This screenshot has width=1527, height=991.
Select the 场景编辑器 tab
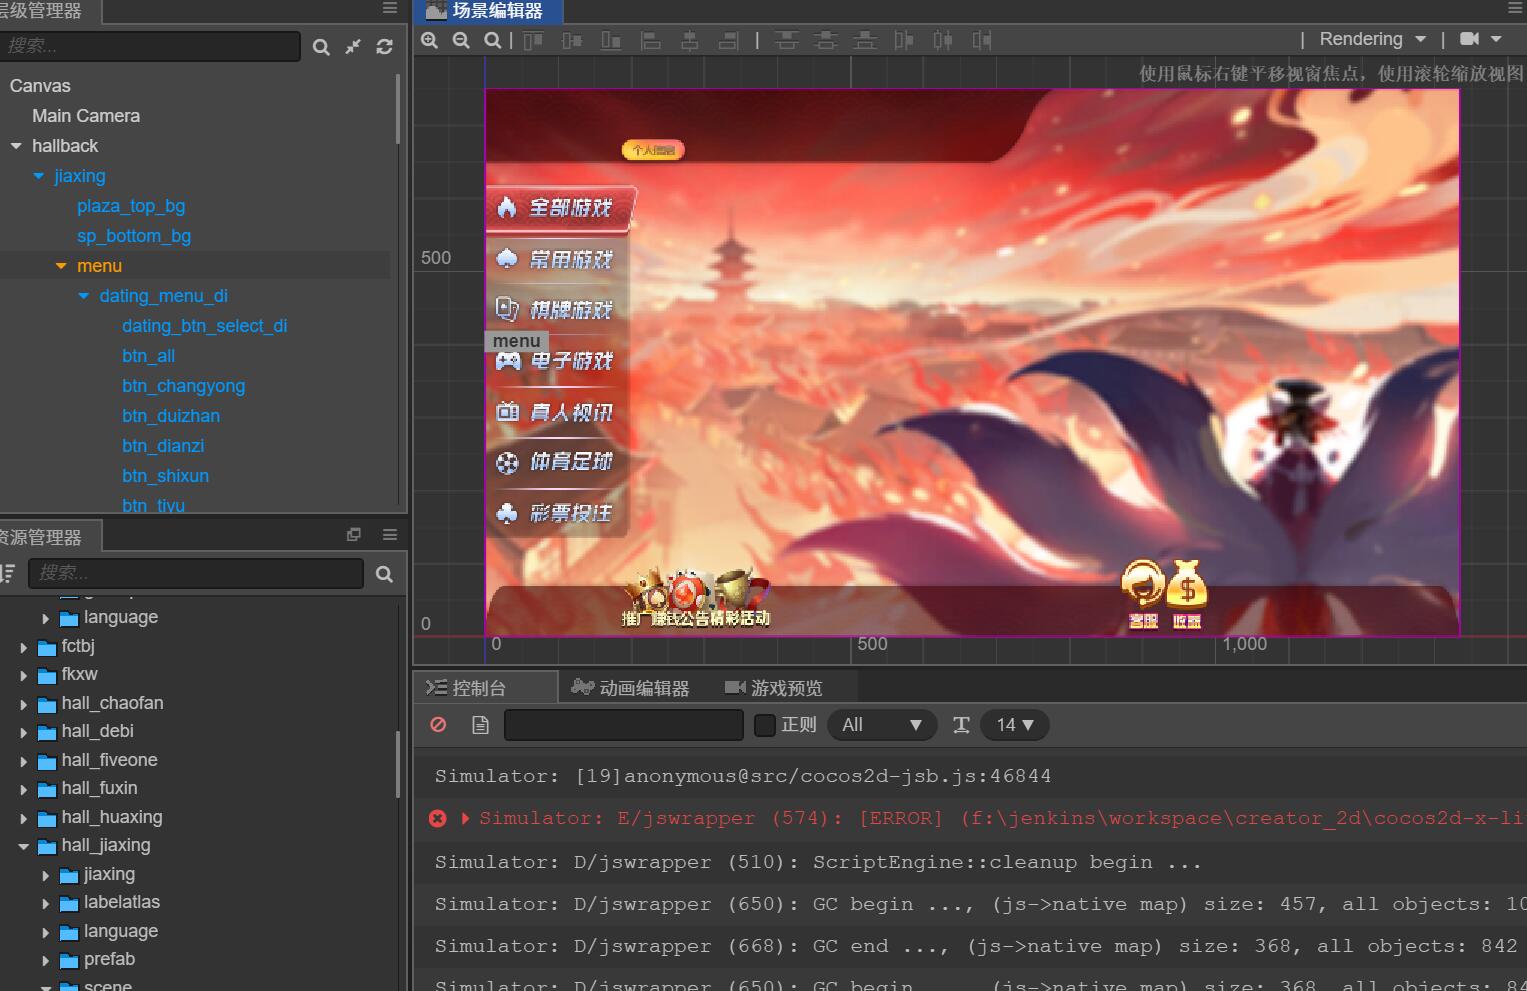coord(487,11)
